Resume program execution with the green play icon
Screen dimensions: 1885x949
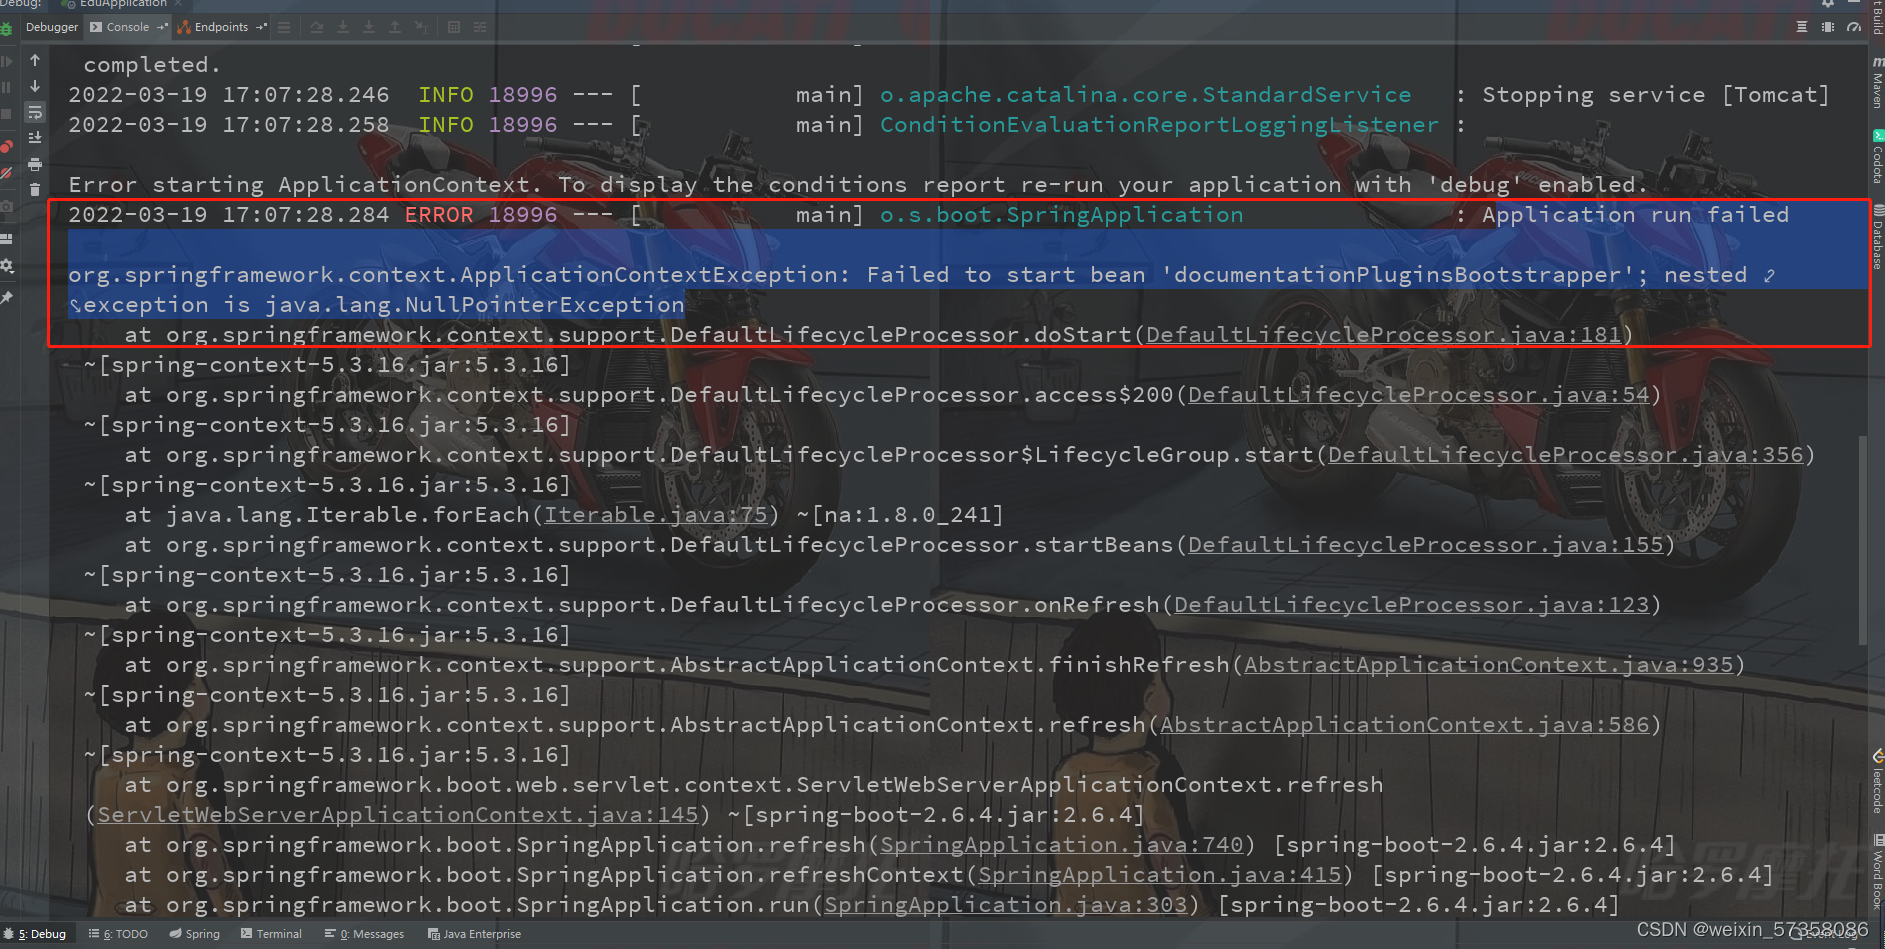tap(8, 62)
